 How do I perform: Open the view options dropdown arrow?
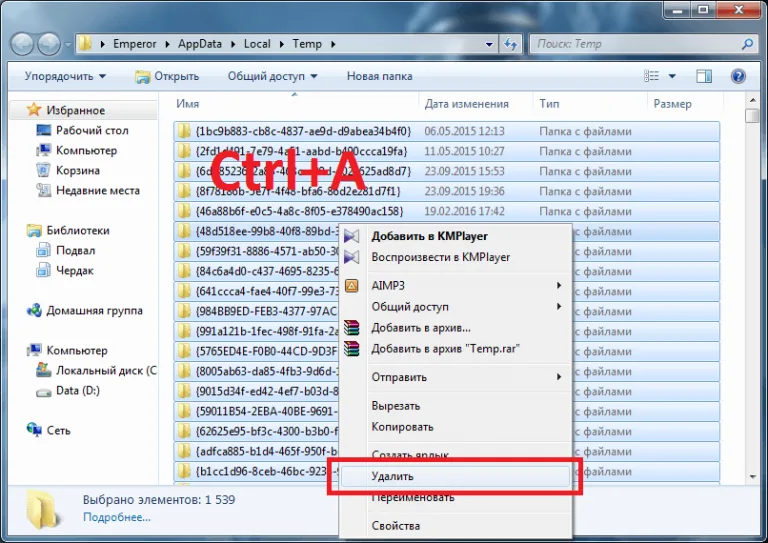click(672, 76)
